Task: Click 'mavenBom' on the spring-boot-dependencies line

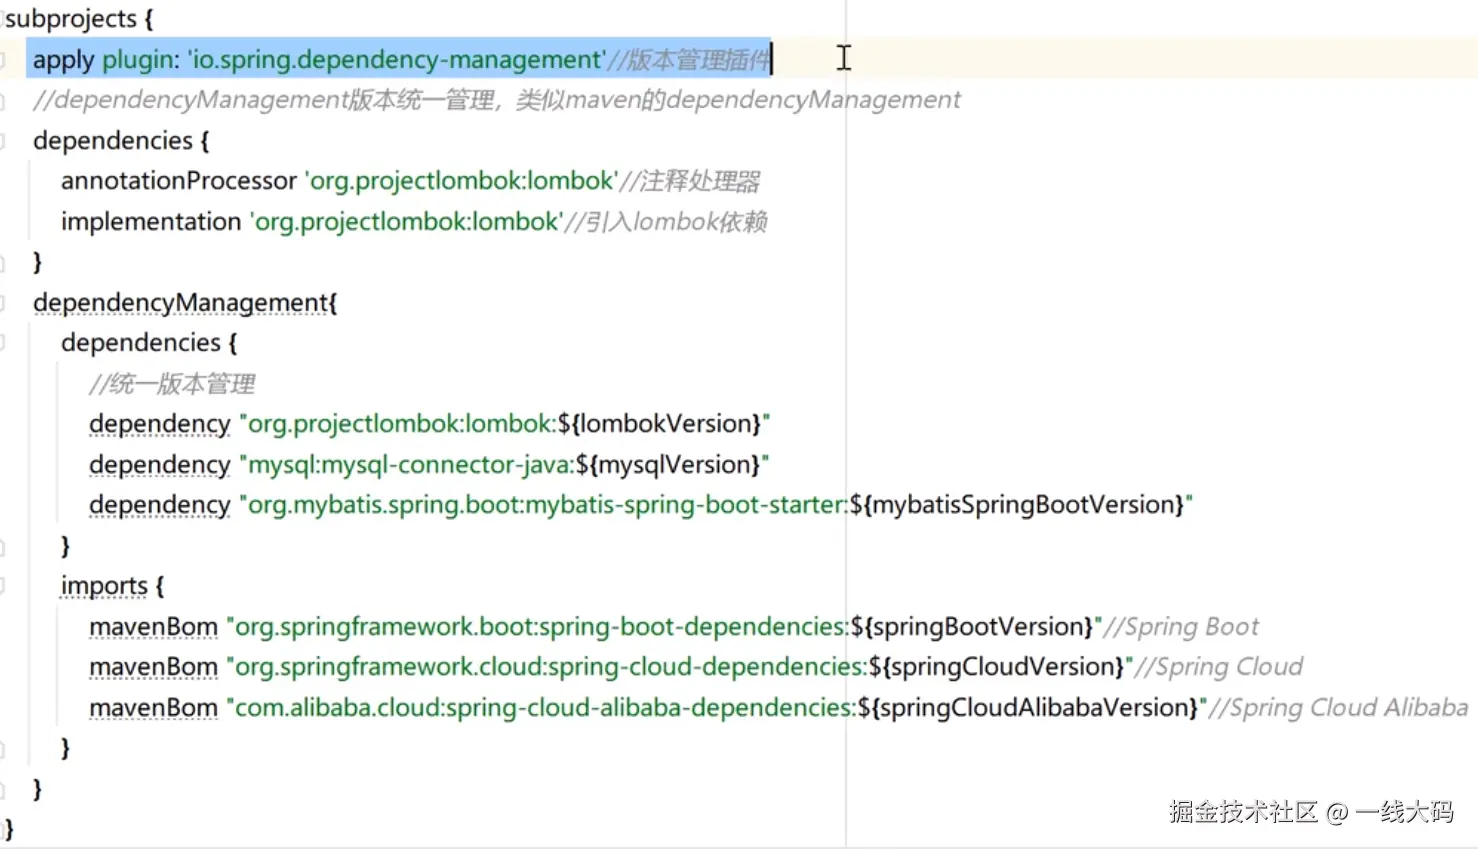Action: [x=153, y=627]
